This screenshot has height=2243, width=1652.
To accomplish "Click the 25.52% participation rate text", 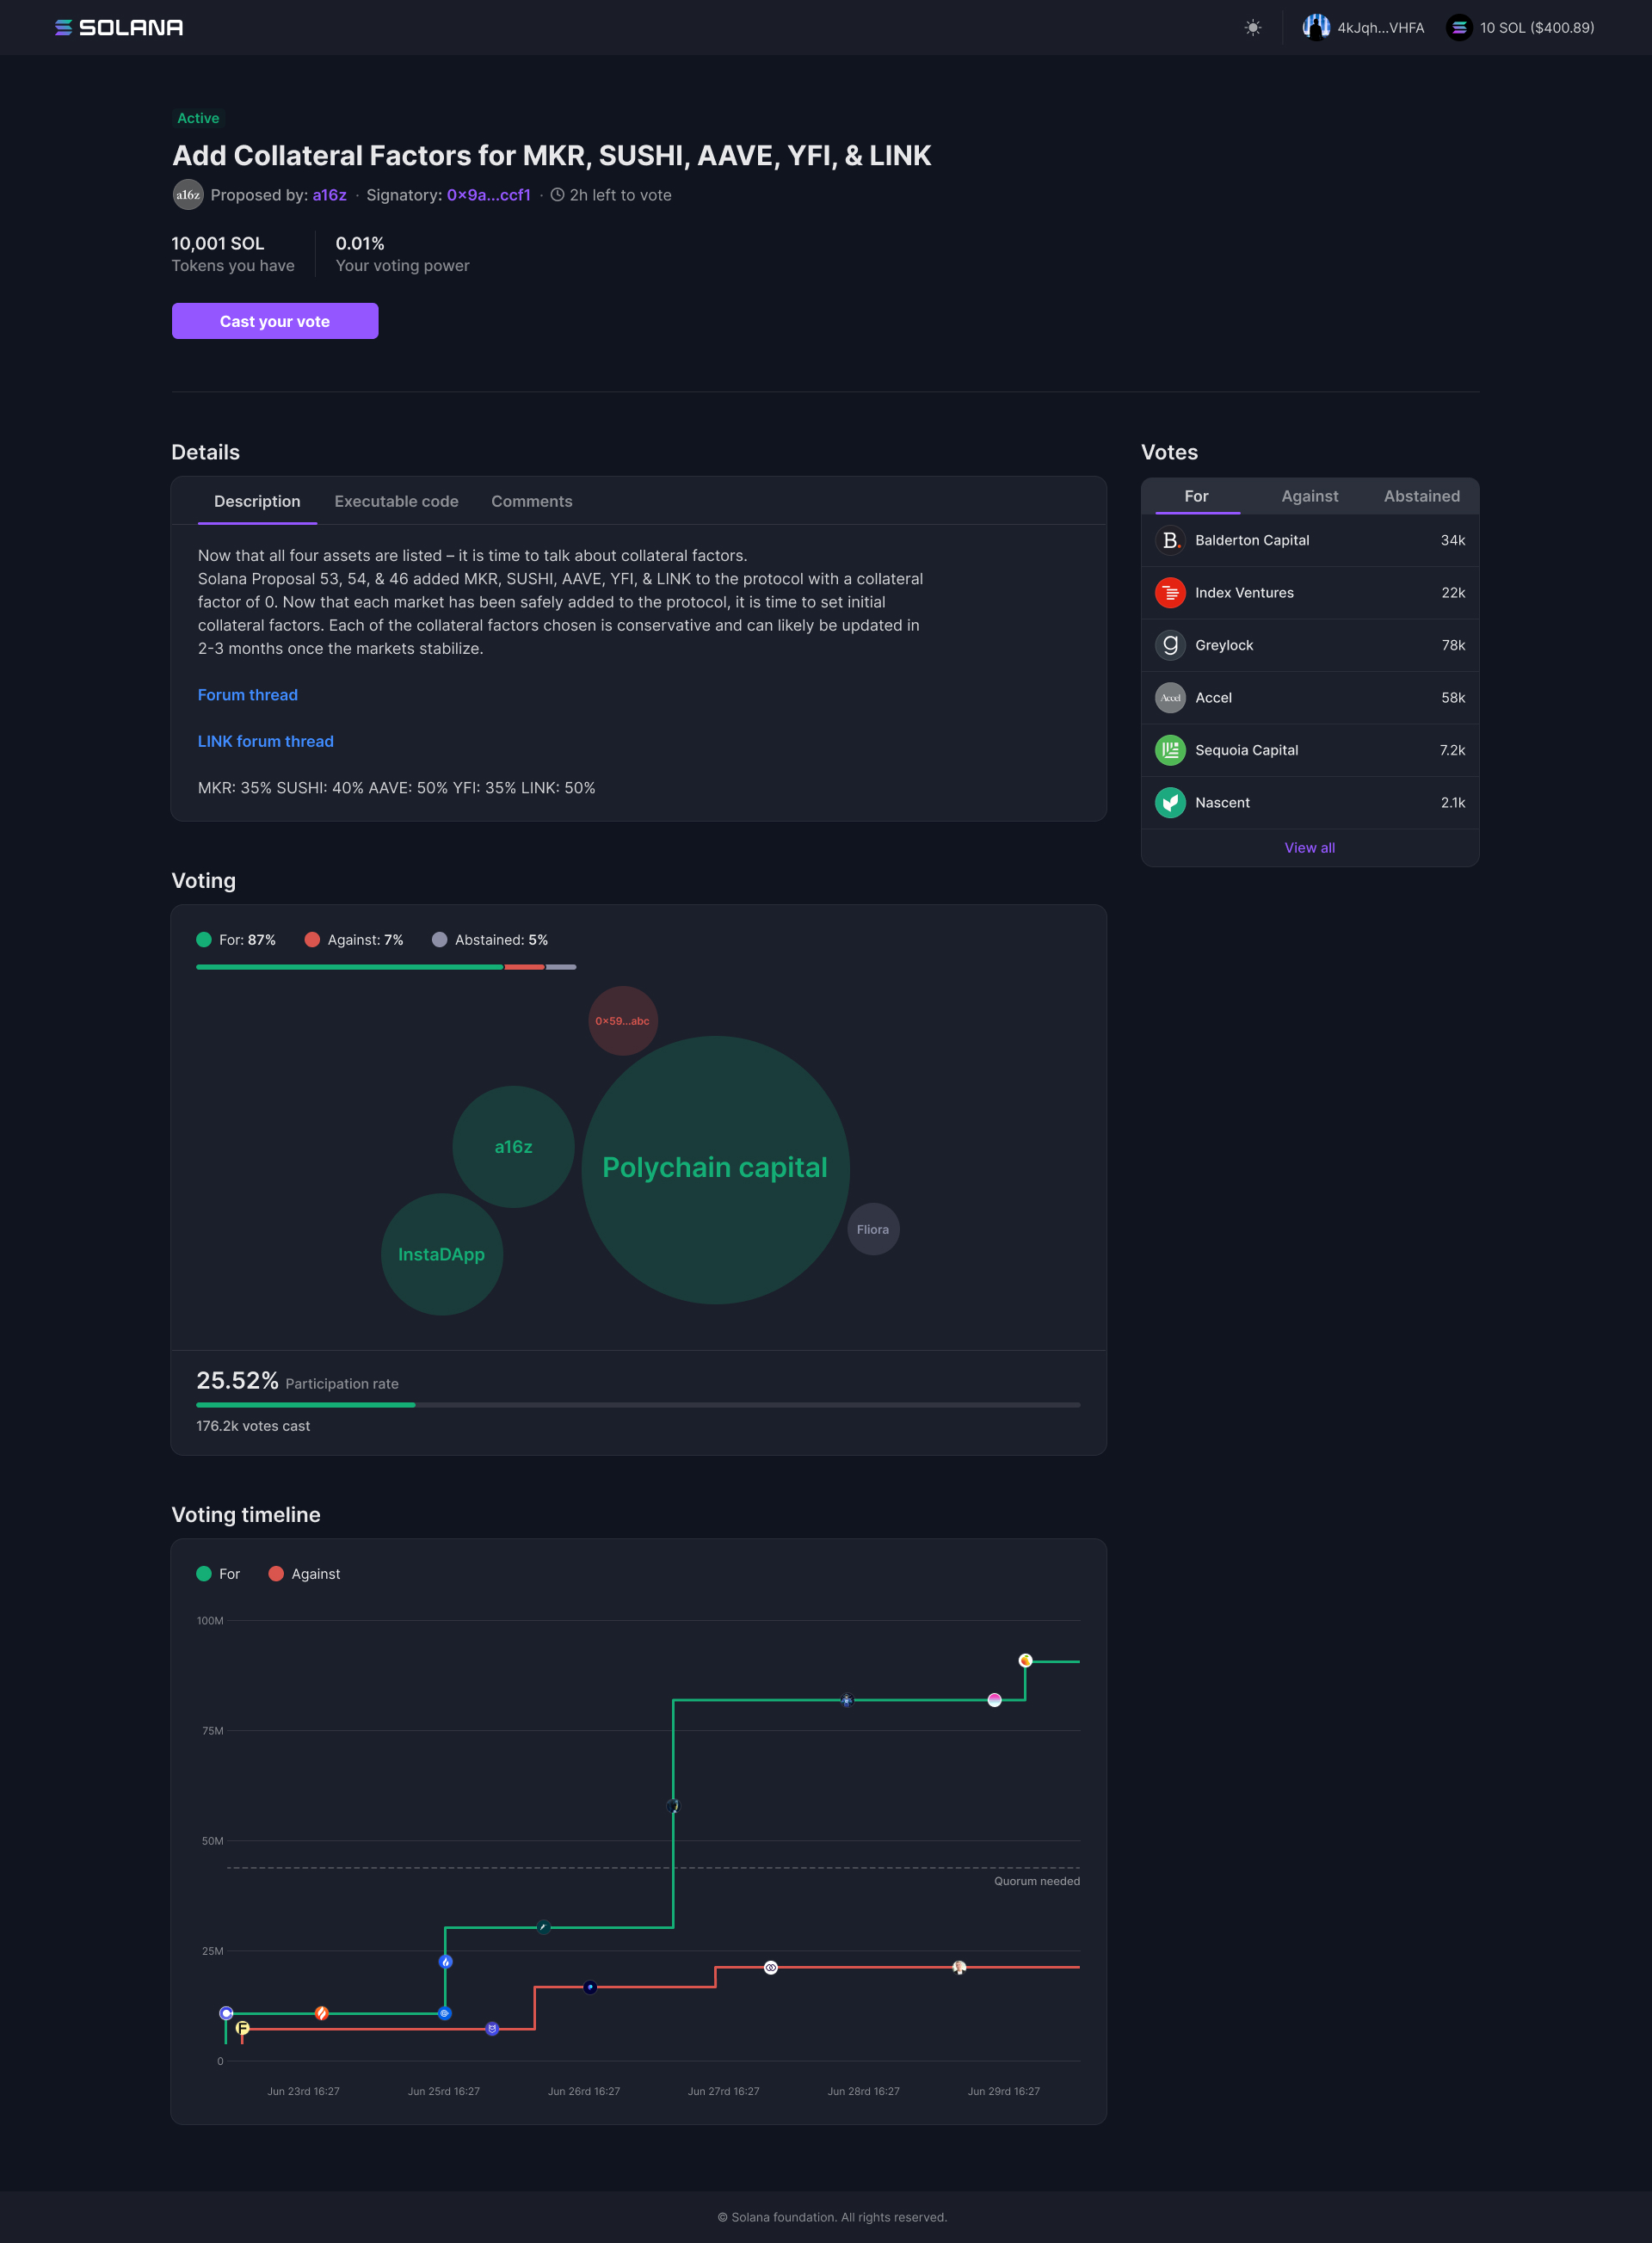I will coord(237,1380).
